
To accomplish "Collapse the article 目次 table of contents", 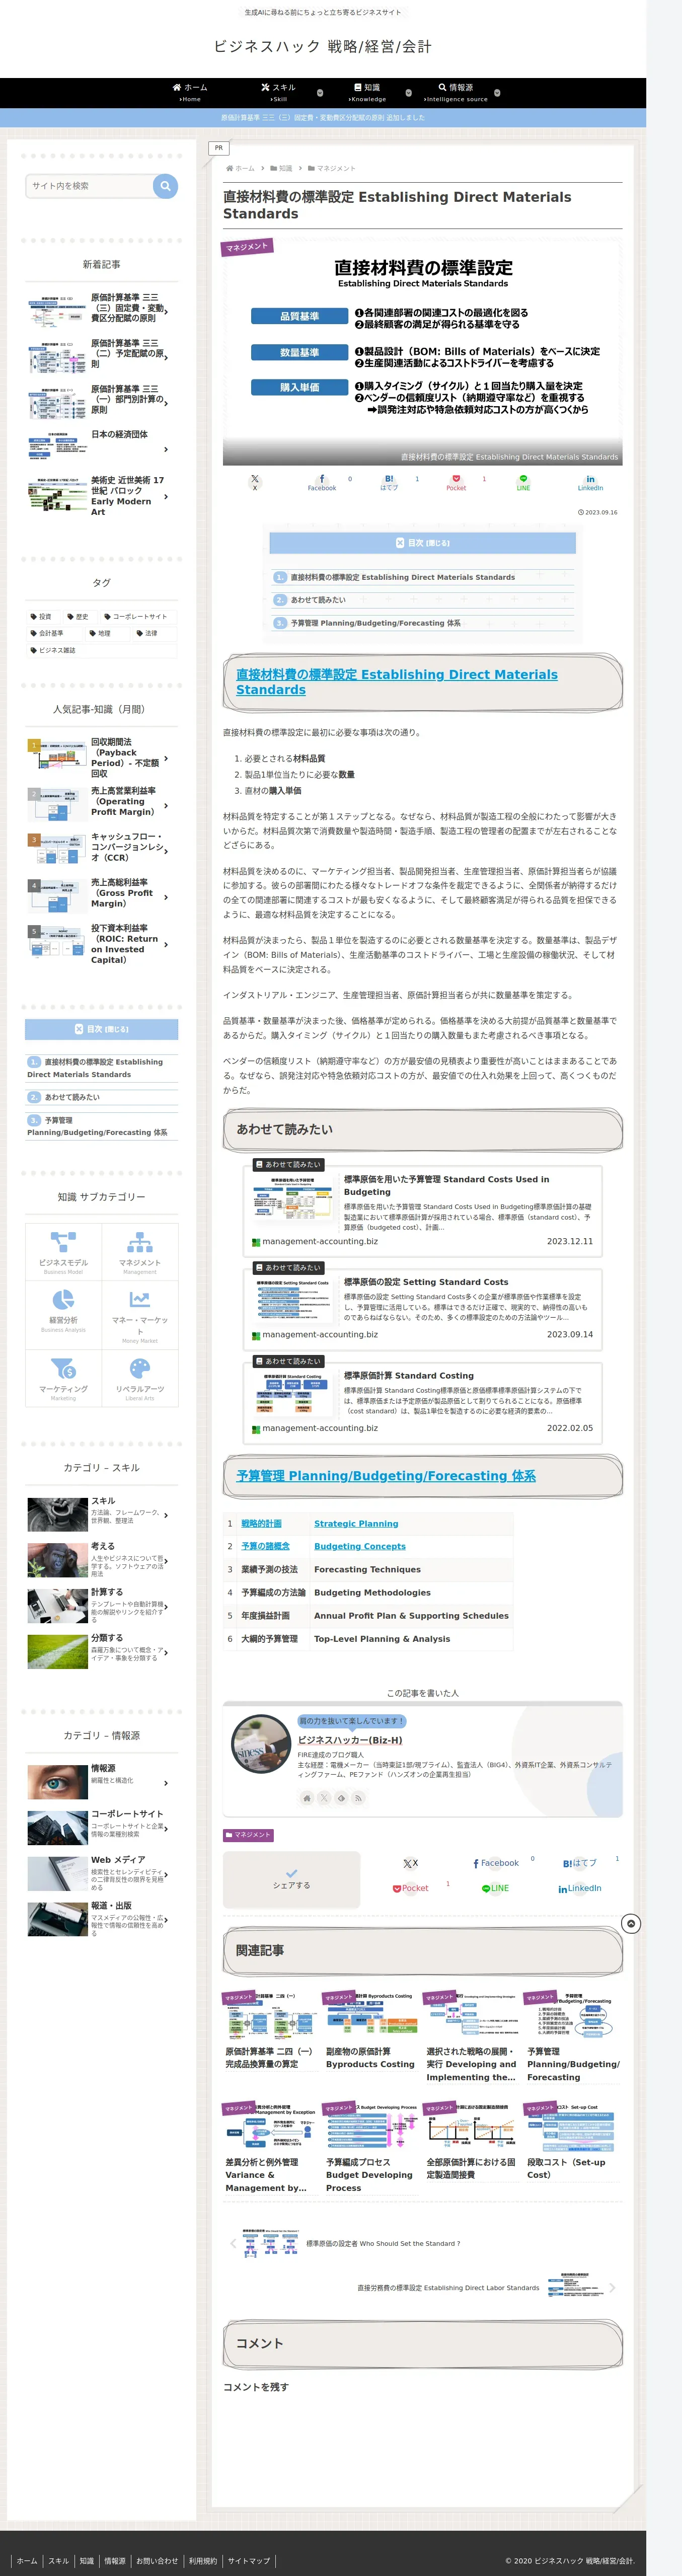I will (x=422, y=543).
